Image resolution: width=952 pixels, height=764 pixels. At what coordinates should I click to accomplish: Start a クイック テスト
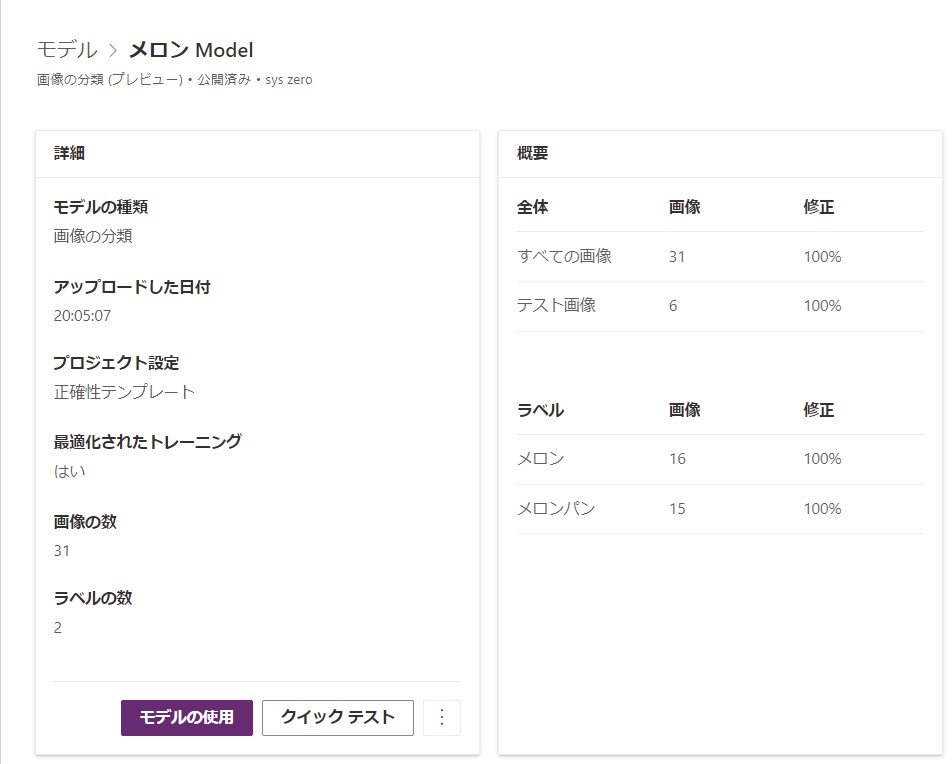(x=338, y=717)
